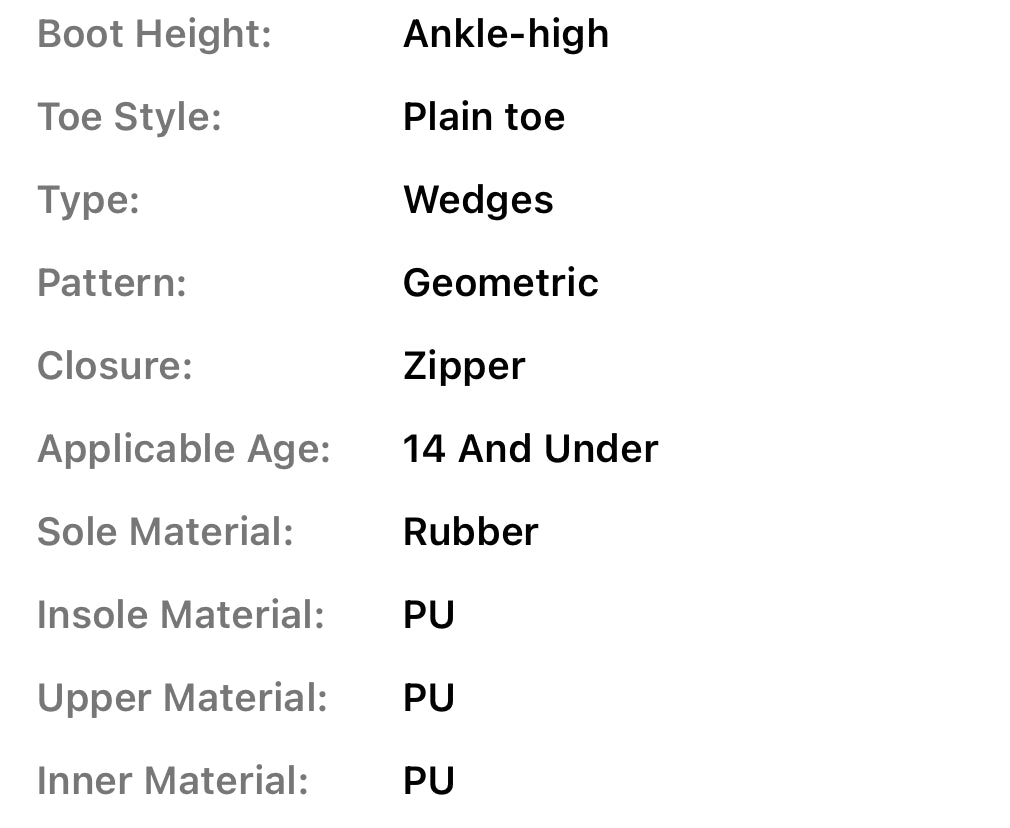Click the "Closure:" label
This screenshot has height=828, width=1010.
[114, 366]
